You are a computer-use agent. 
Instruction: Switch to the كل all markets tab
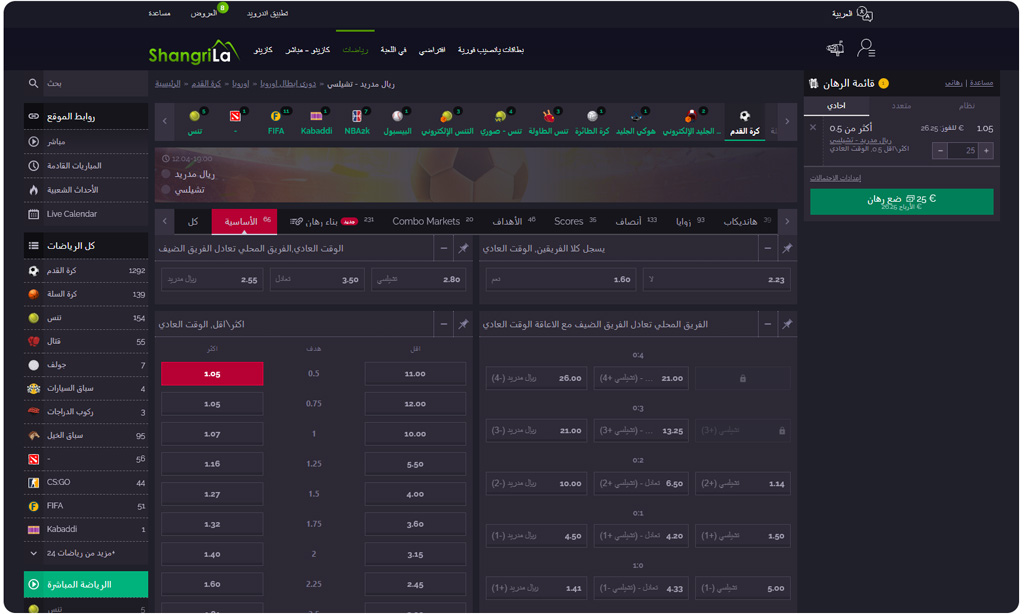point(193,221)
